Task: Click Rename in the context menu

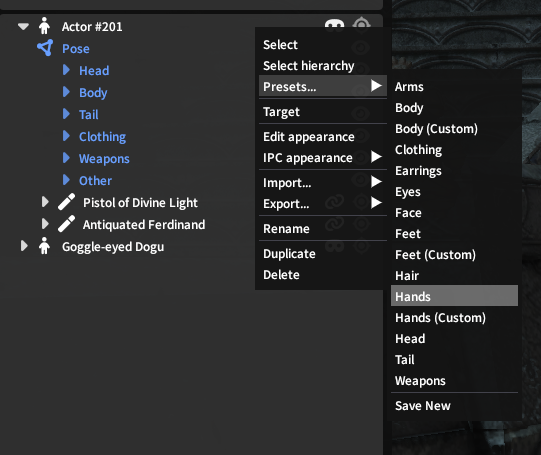Action: tap(323, 229)
